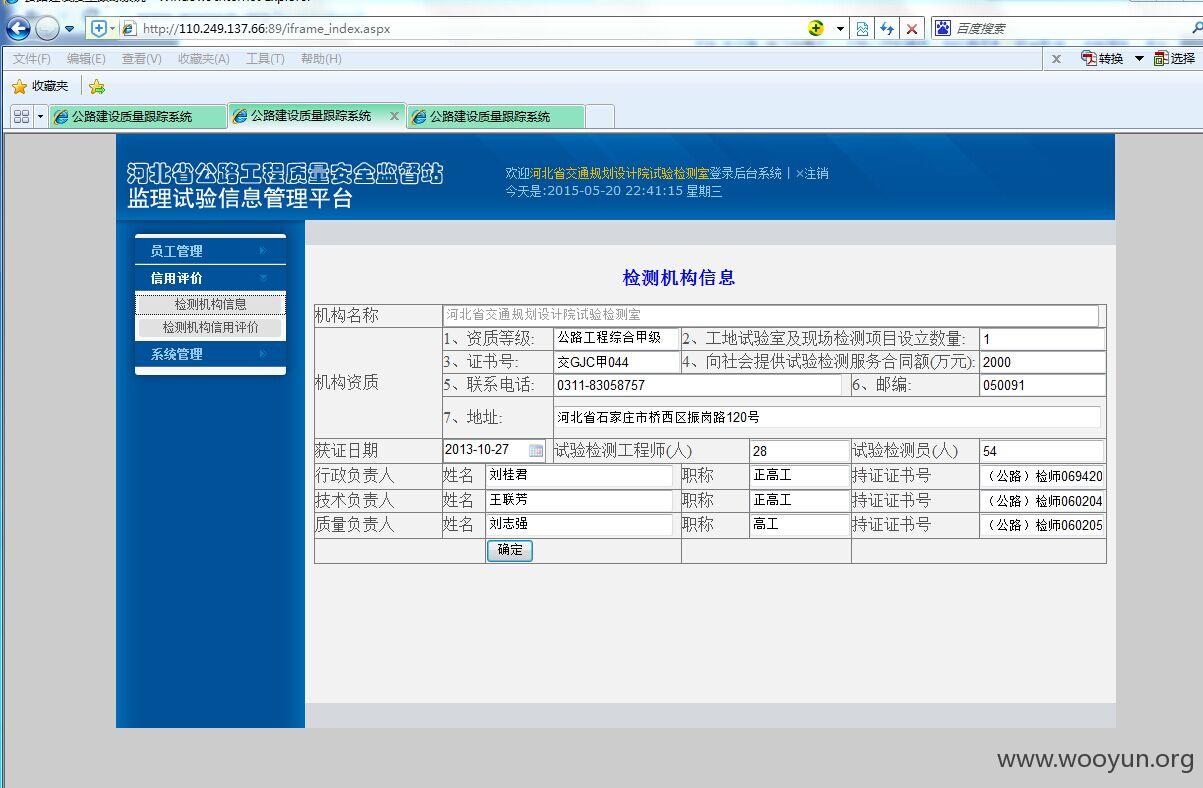Click the blue shield plus icon
1203x788 pixels.
point(98,29)
